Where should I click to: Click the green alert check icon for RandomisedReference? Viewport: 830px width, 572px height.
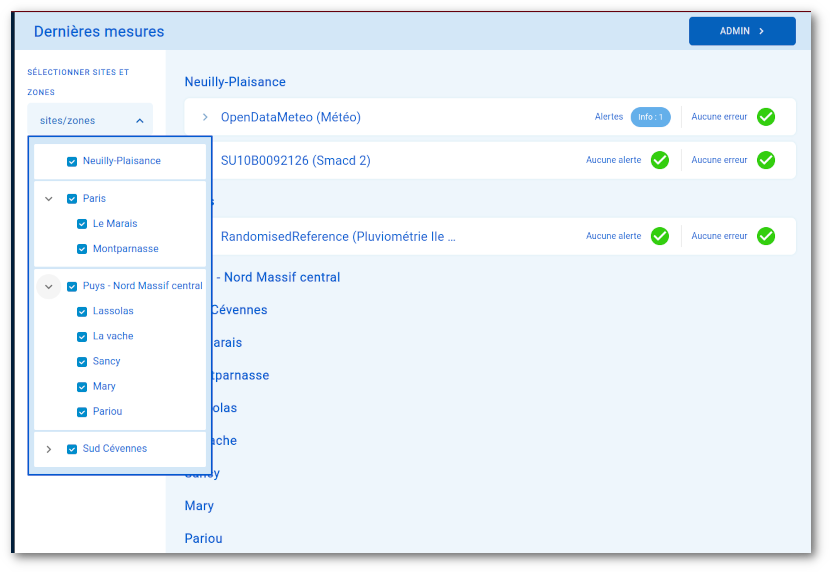660,236
